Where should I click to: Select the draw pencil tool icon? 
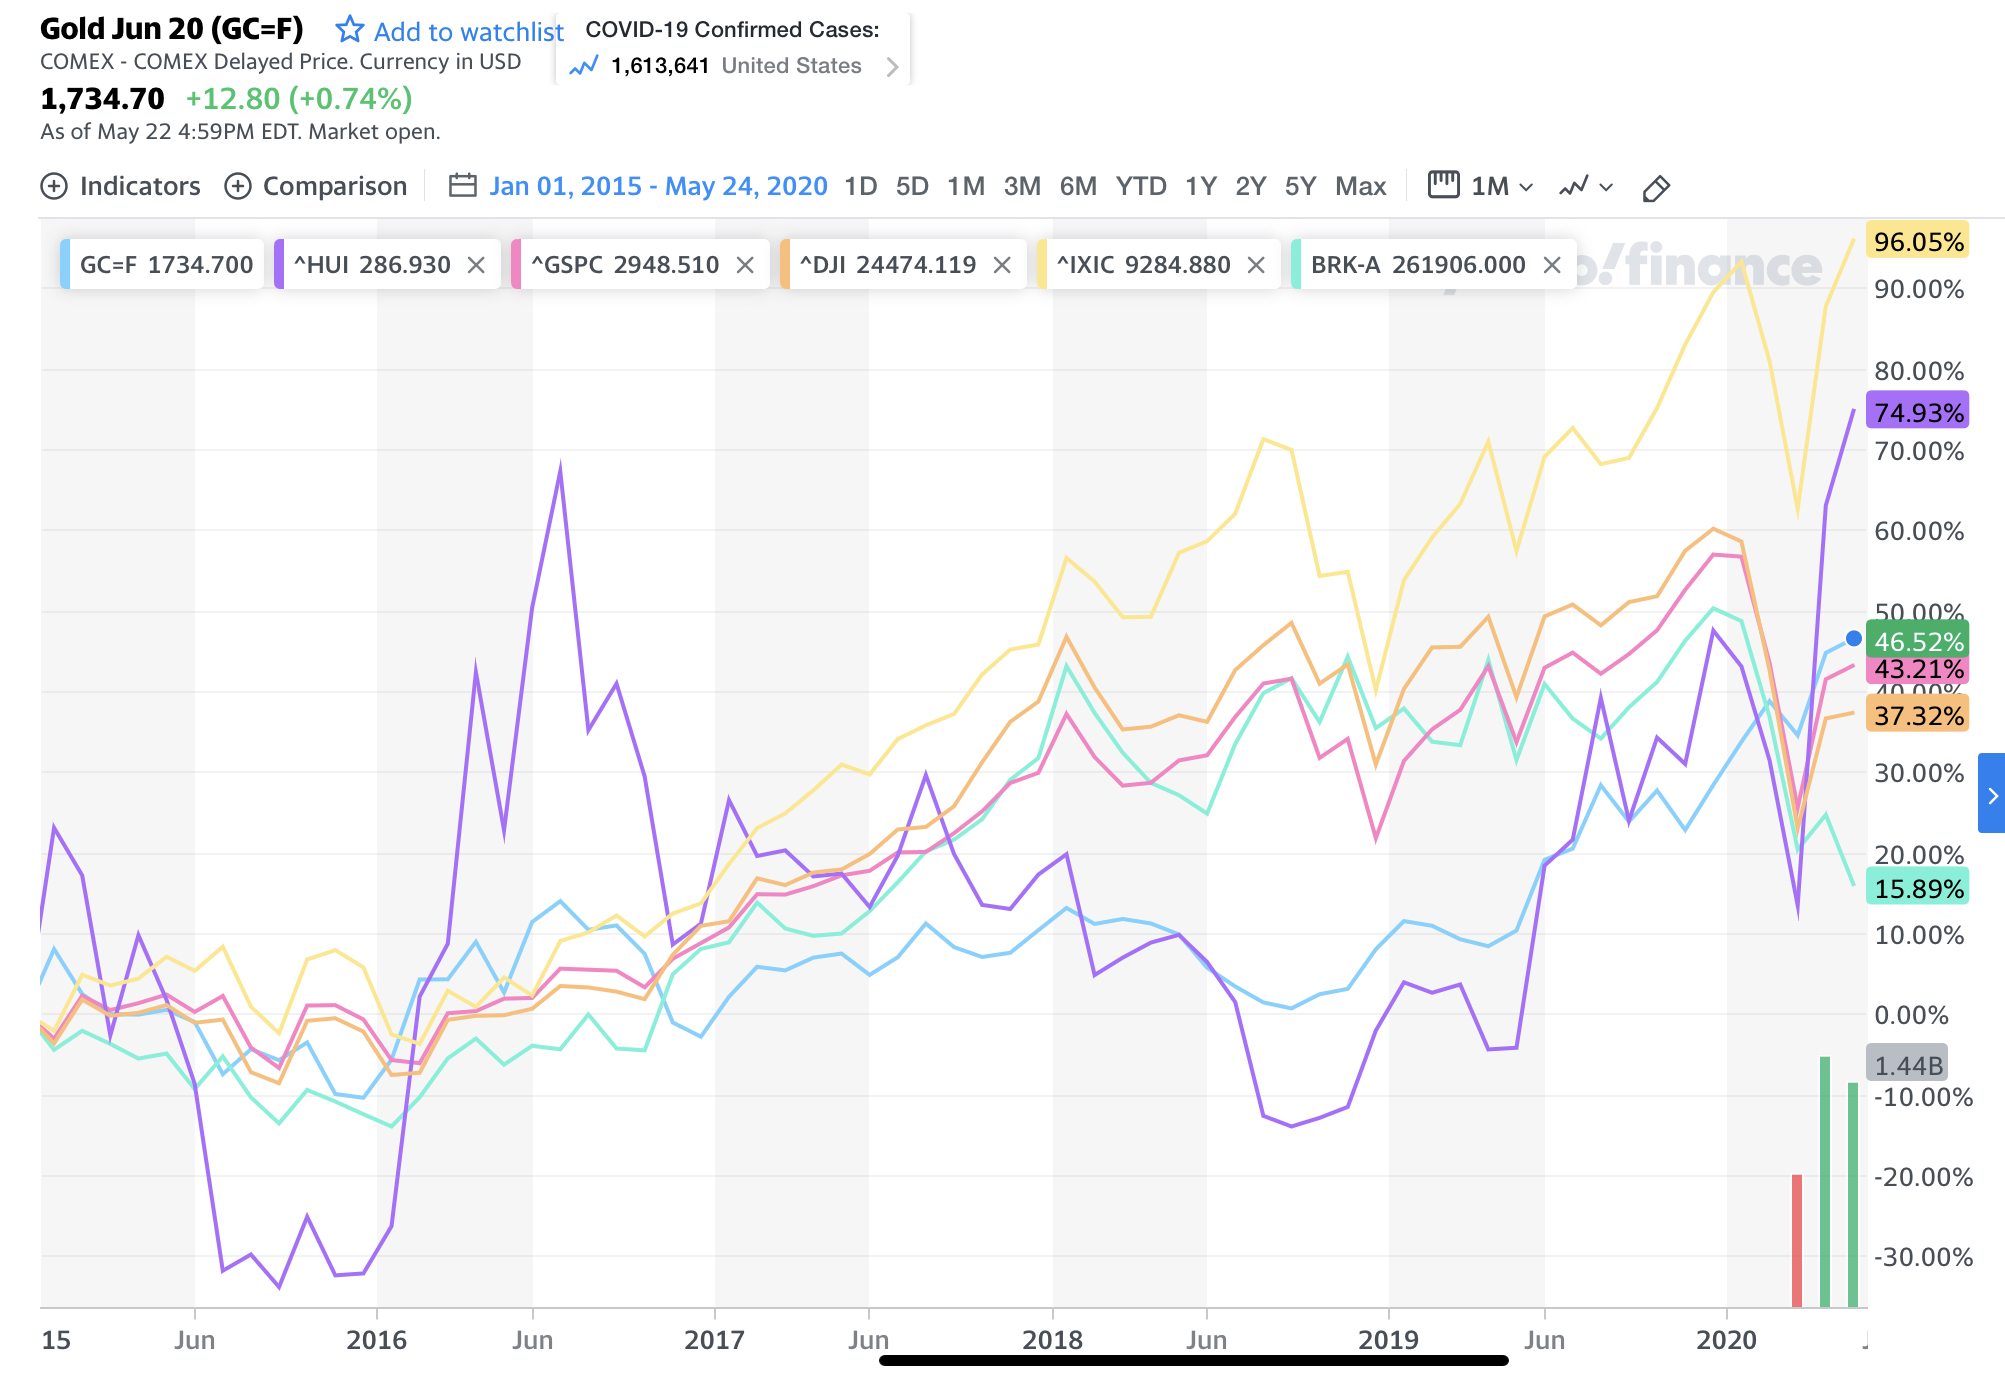pos(1655,188)
